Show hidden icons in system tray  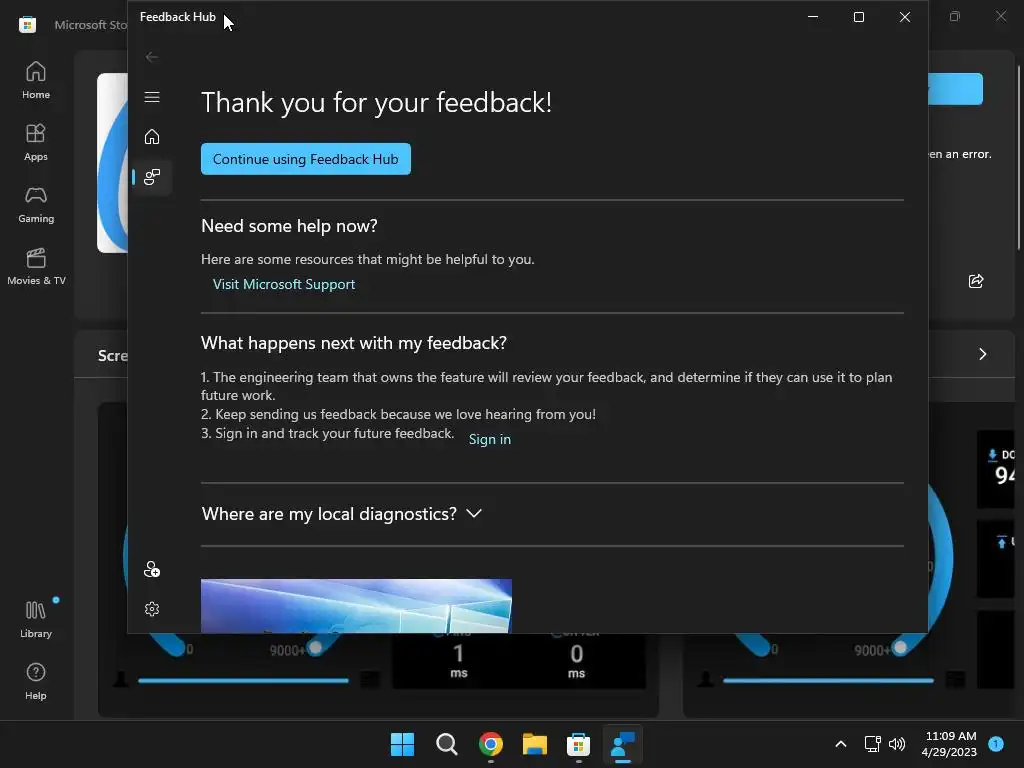click(x=840, y=744)
